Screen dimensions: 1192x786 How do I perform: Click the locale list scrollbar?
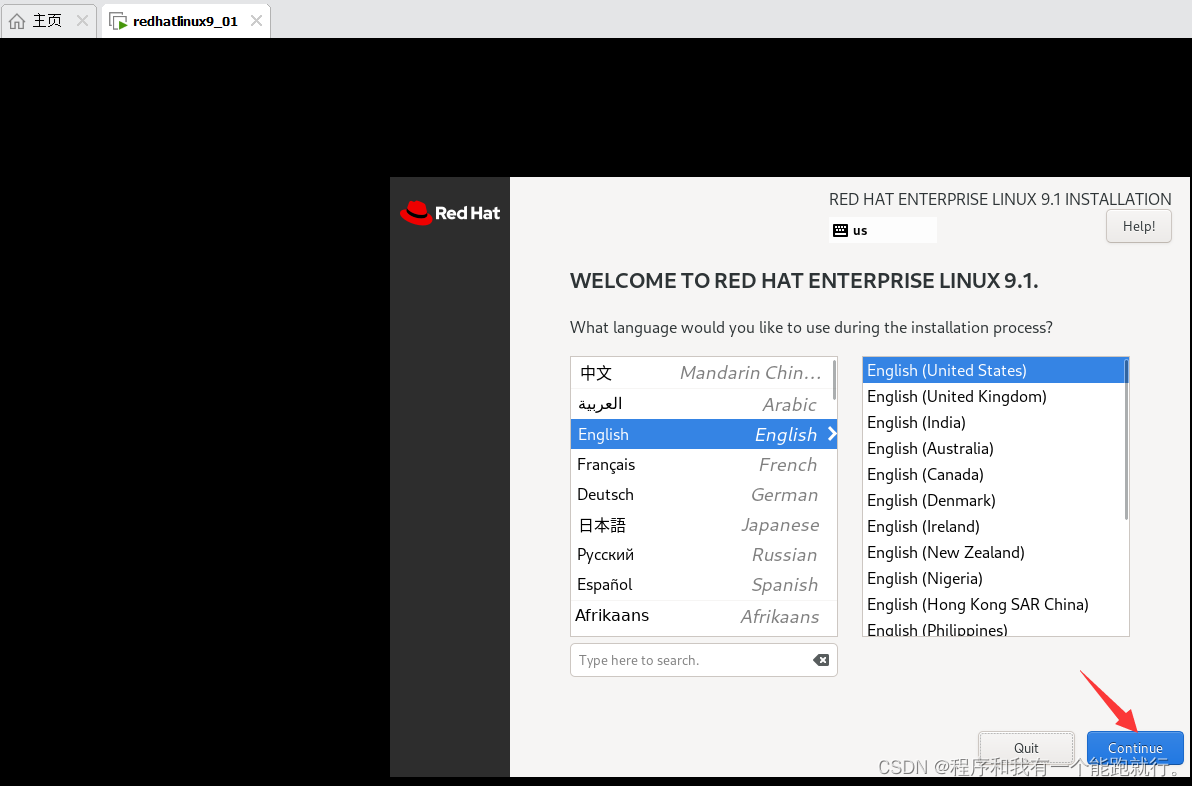[x=1126, y=439]
